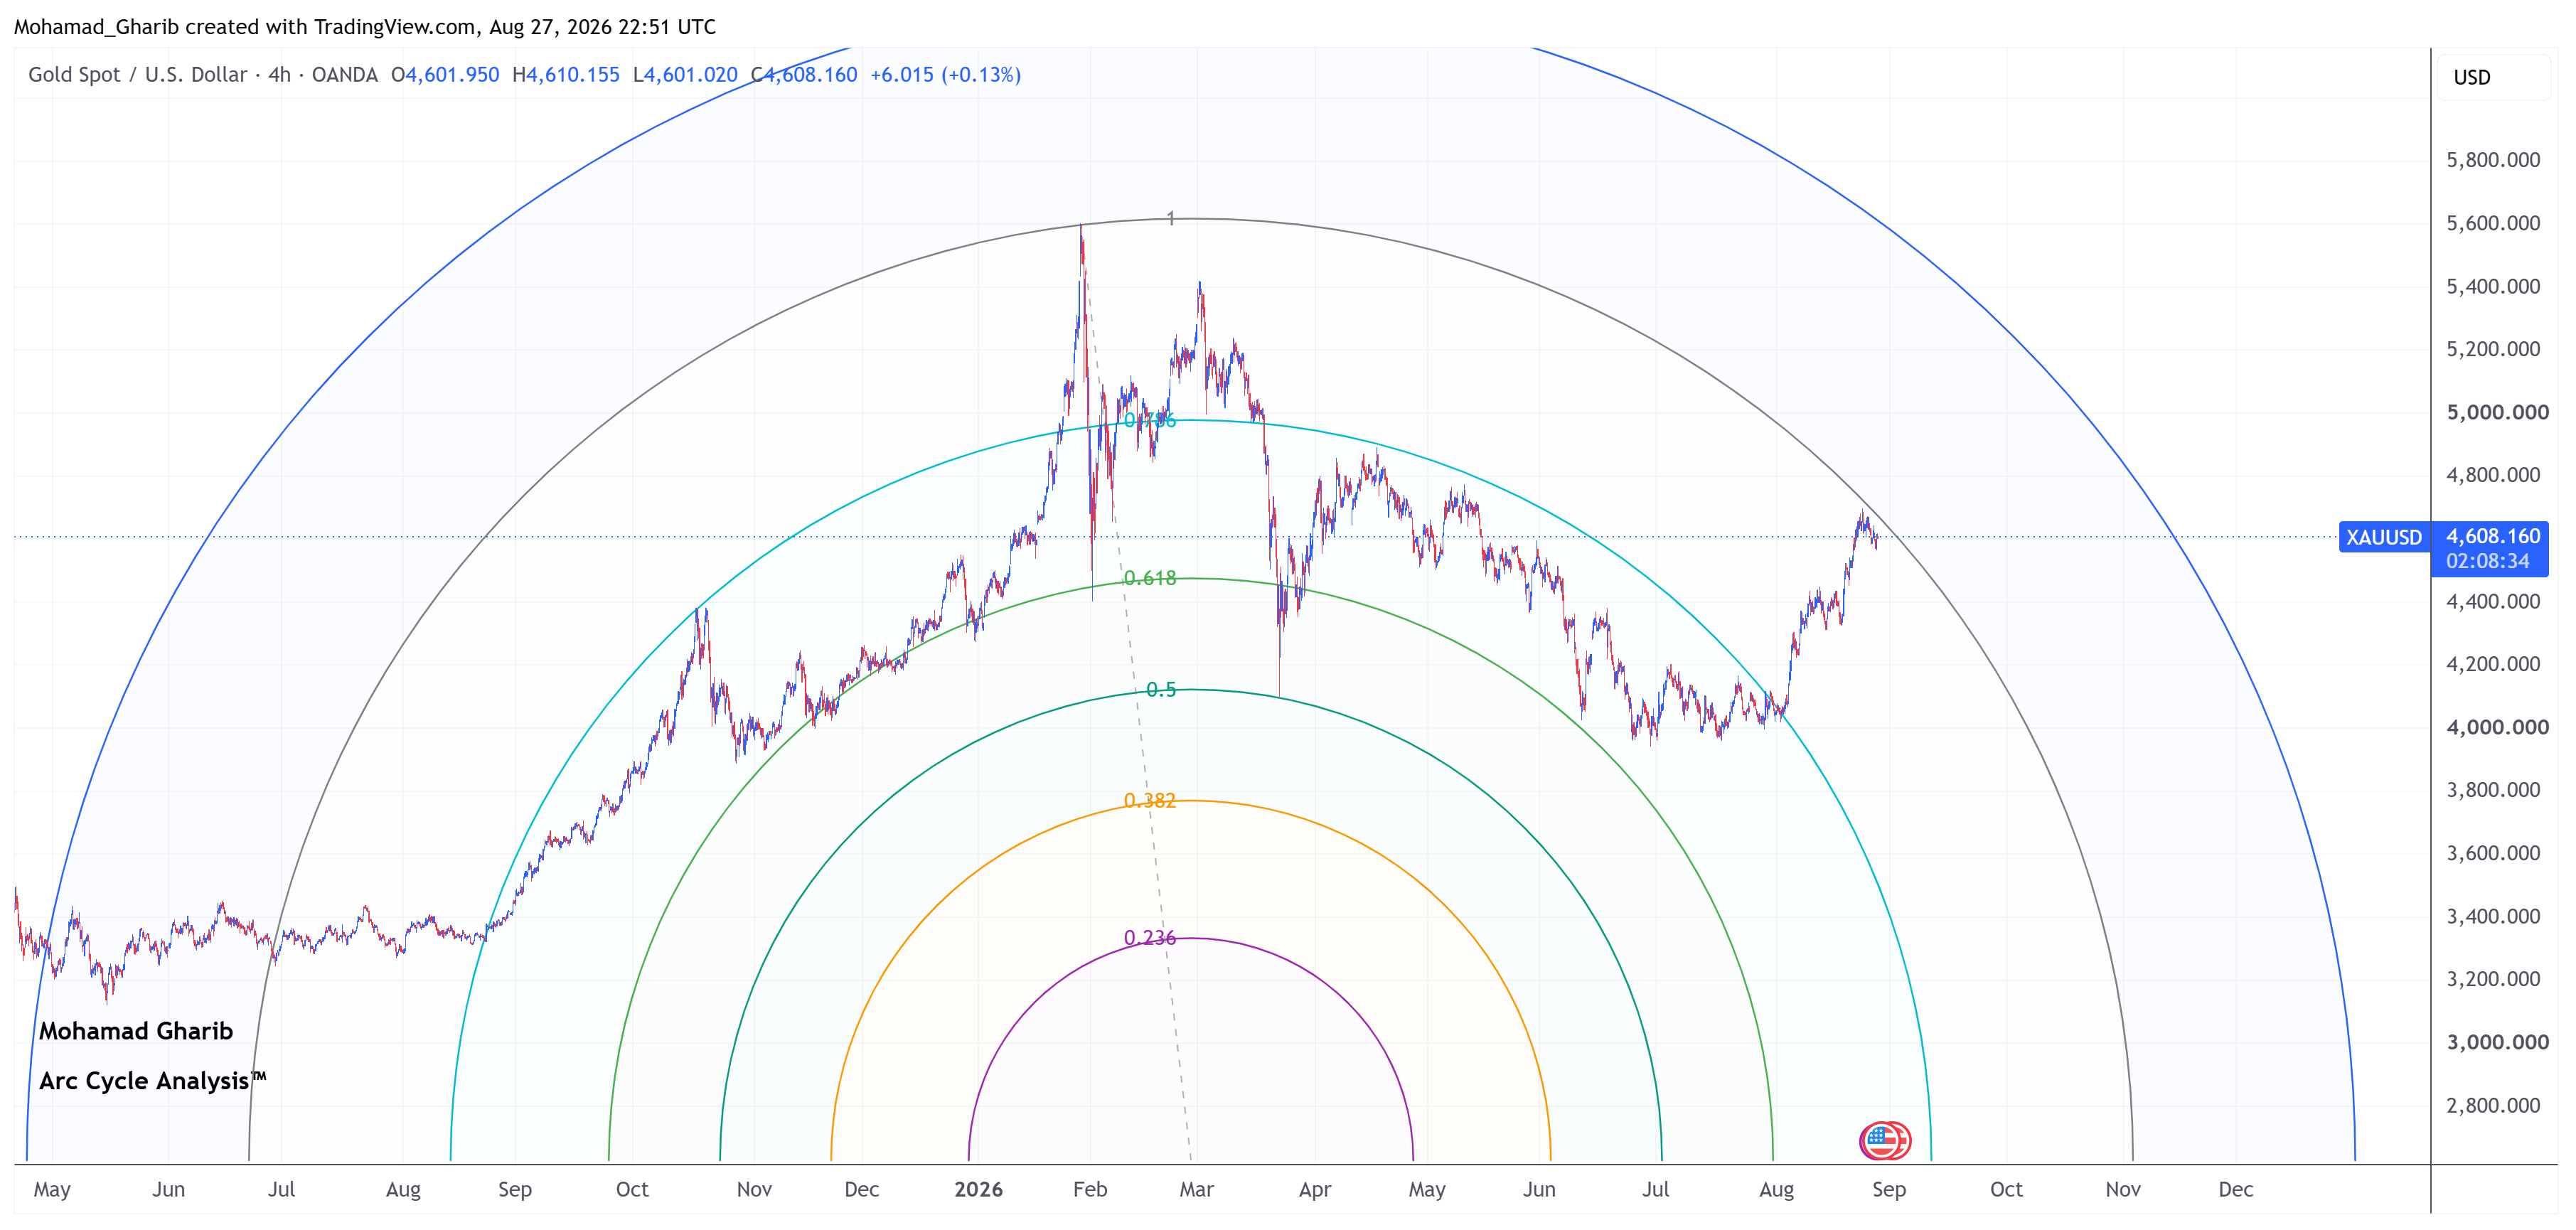
Task: Click the 3,200.000 price axis label
Action: click(x=2493, y=979)
